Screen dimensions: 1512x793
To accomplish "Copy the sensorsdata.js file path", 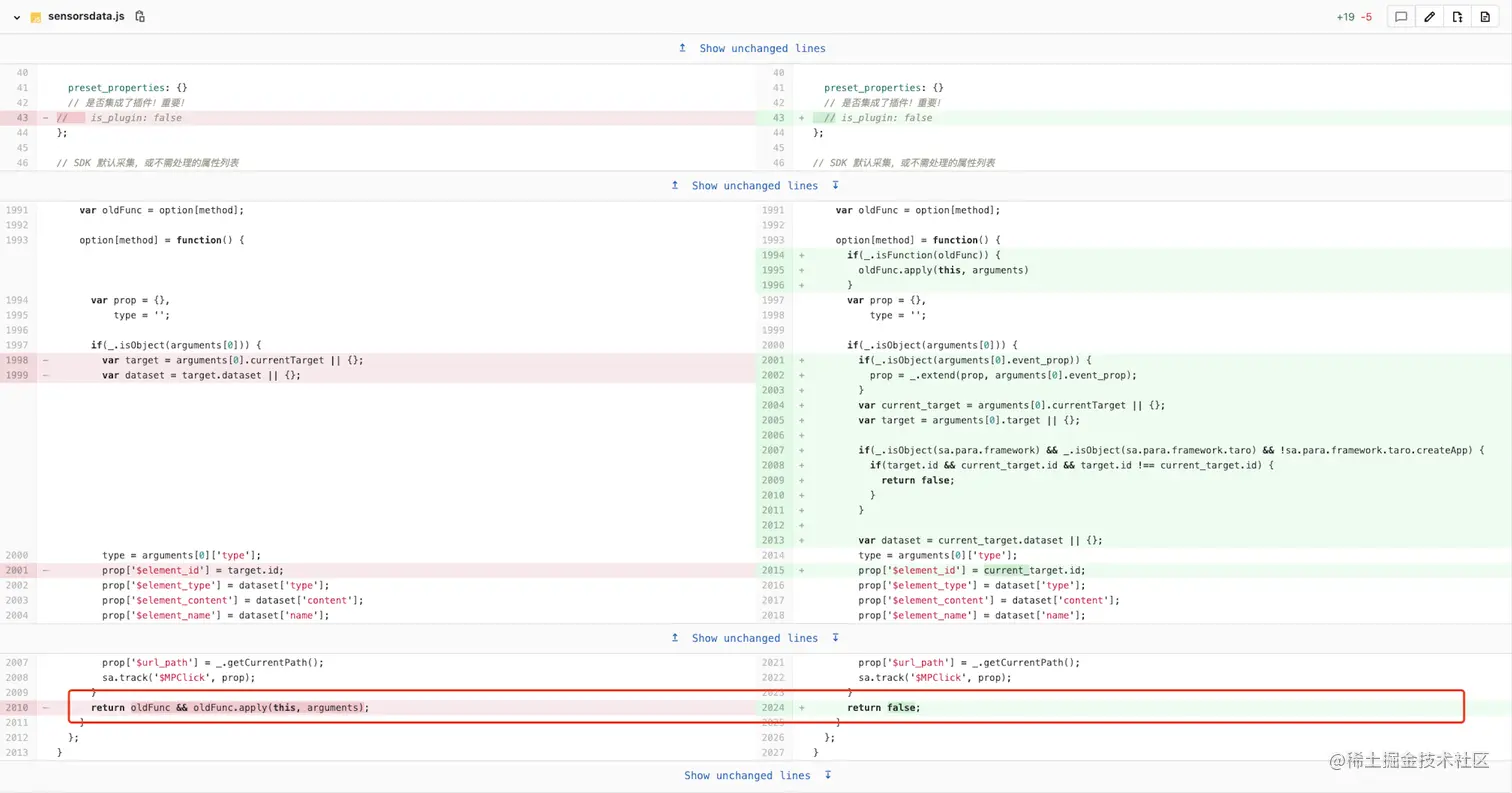I will pyautogui.click(x=140, y=17).
